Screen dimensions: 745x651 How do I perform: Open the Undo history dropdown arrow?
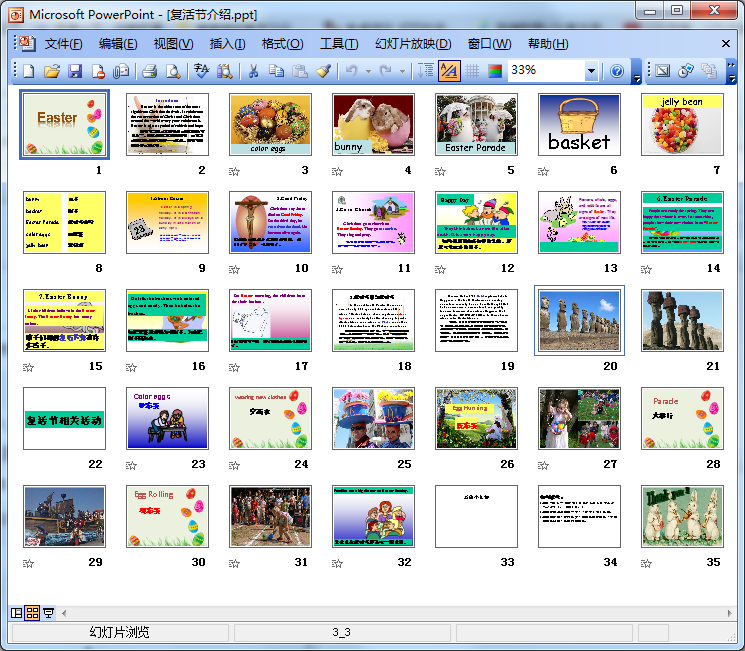(368, 71)
